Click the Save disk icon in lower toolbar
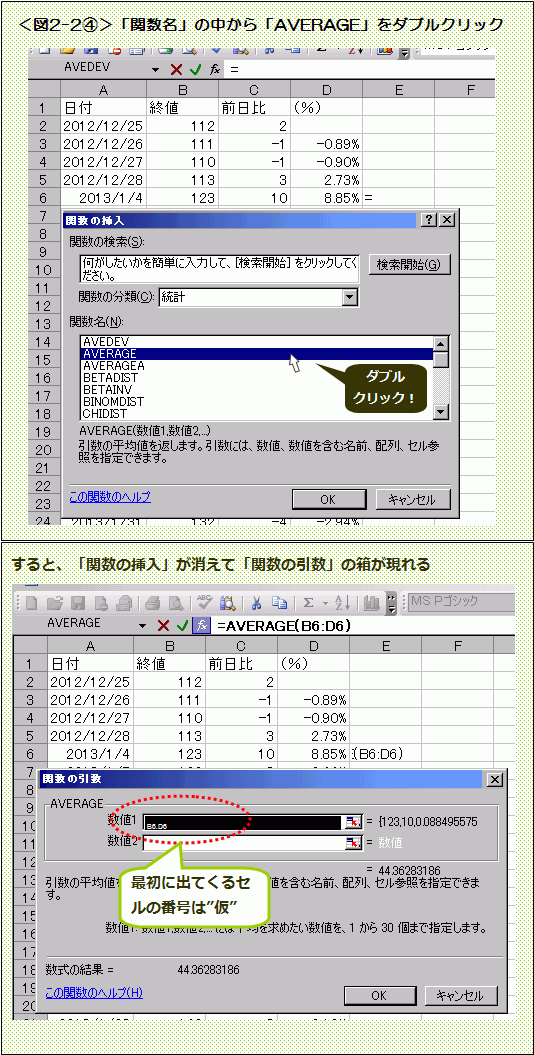Image resolution: width=534 pixels, height=1055 pixels. pyautogui.click(x=80, y=603)
